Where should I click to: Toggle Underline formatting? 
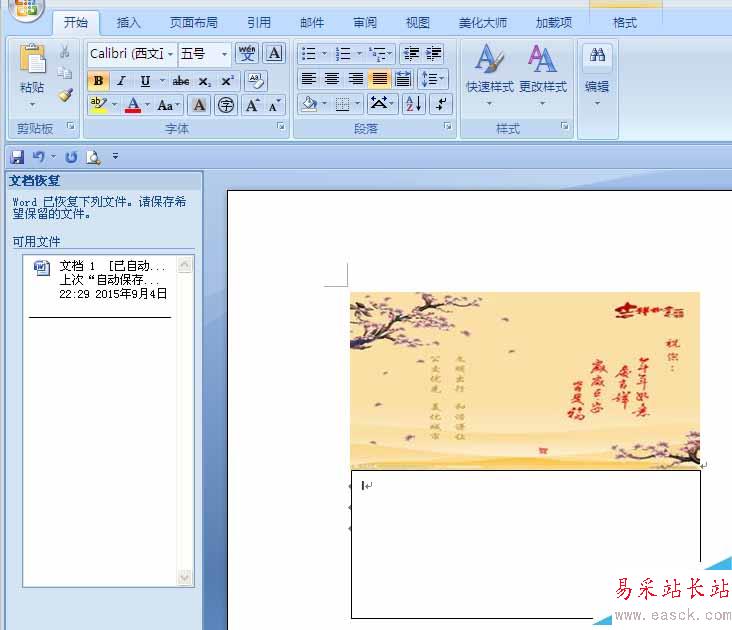click(x=145, y=81)
